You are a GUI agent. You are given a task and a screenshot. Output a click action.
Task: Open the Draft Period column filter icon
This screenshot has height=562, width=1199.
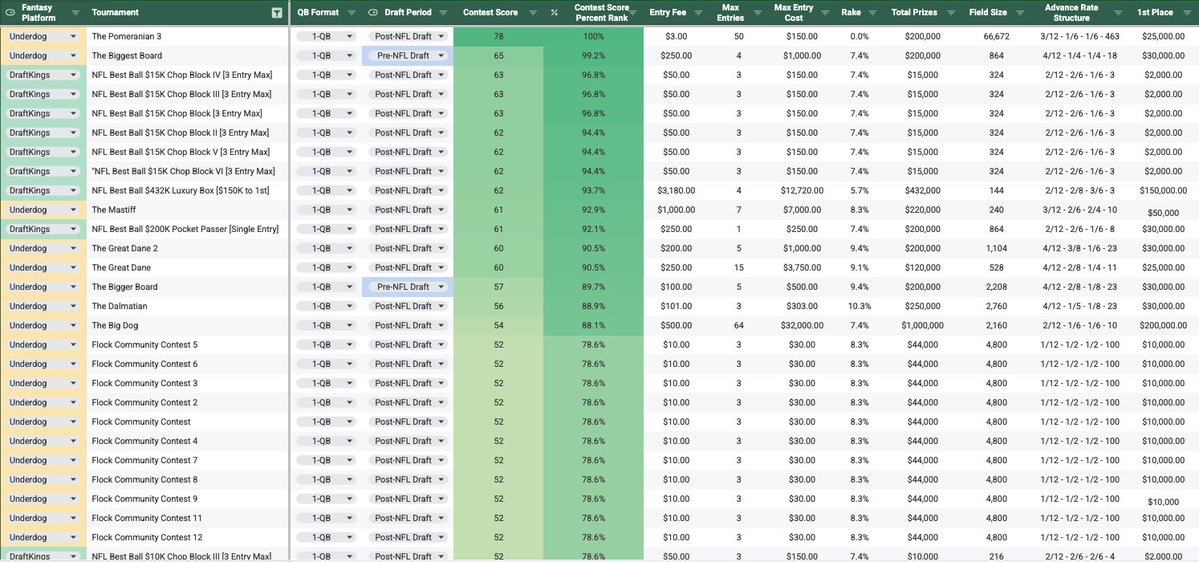(444, 12)
